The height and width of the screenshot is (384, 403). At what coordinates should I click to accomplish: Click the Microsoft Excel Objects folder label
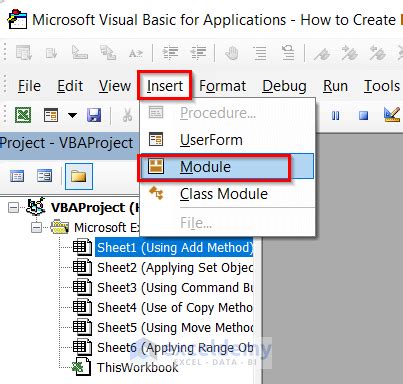(x=107, y=228)
